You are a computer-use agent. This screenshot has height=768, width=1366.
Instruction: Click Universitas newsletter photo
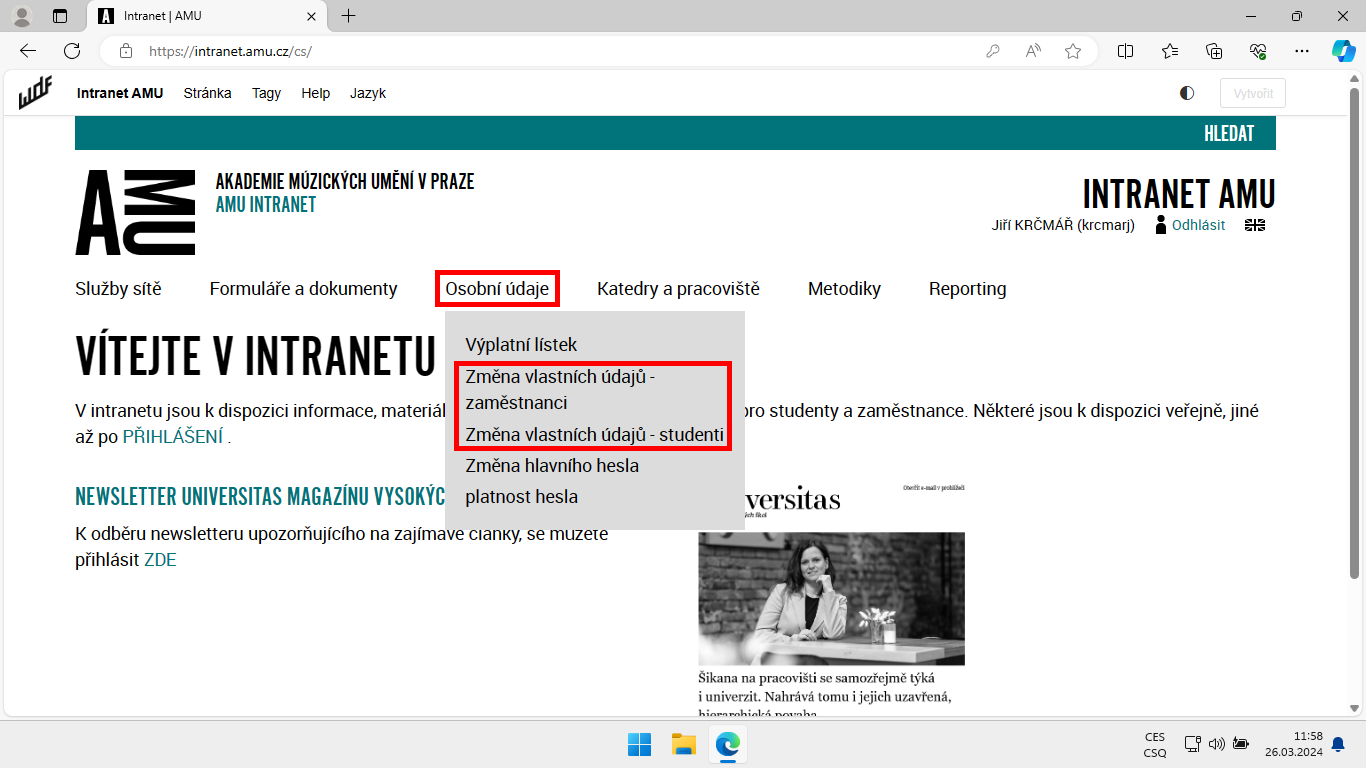pyautogui.click(x=831, y=599)
